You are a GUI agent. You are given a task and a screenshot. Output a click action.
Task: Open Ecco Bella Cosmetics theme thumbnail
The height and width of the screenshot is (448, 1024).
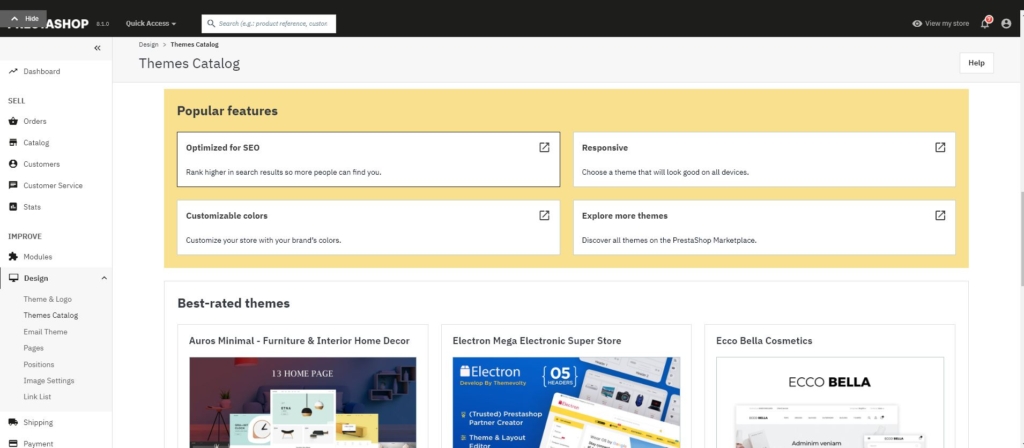tap(830, 402)
